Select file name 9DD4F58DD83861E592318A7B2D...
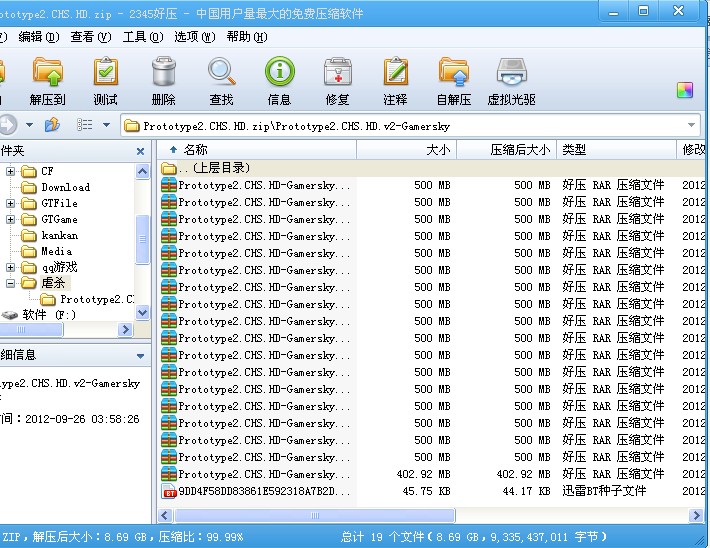The width and height of the screenshot is (710, 548). point(264,491)
